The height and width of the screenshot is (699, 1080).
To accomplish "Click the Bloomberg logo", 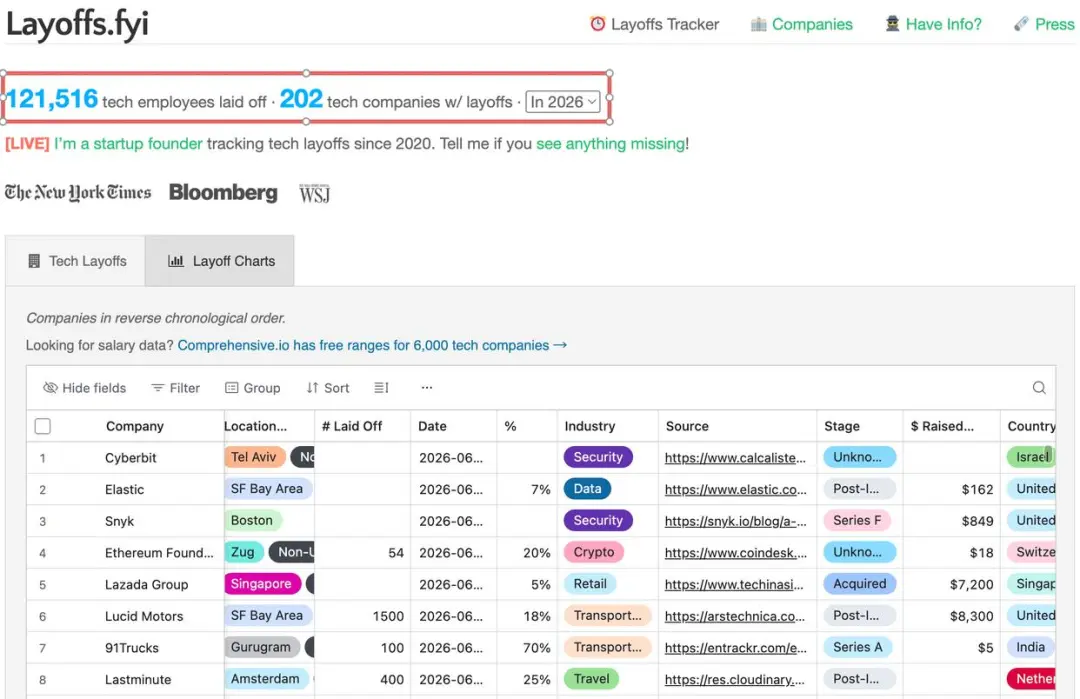I will coord(223,192).
